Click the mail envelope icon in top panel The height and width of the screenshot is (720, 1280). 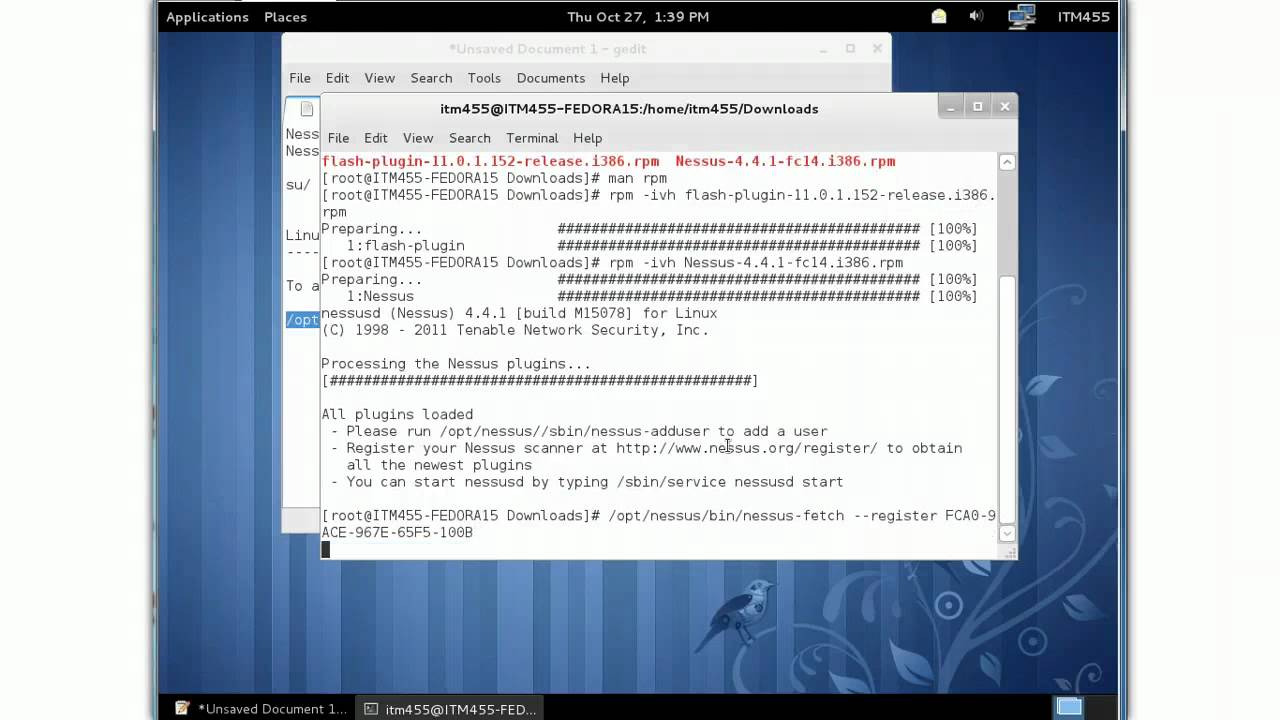(x=938, y=17)
